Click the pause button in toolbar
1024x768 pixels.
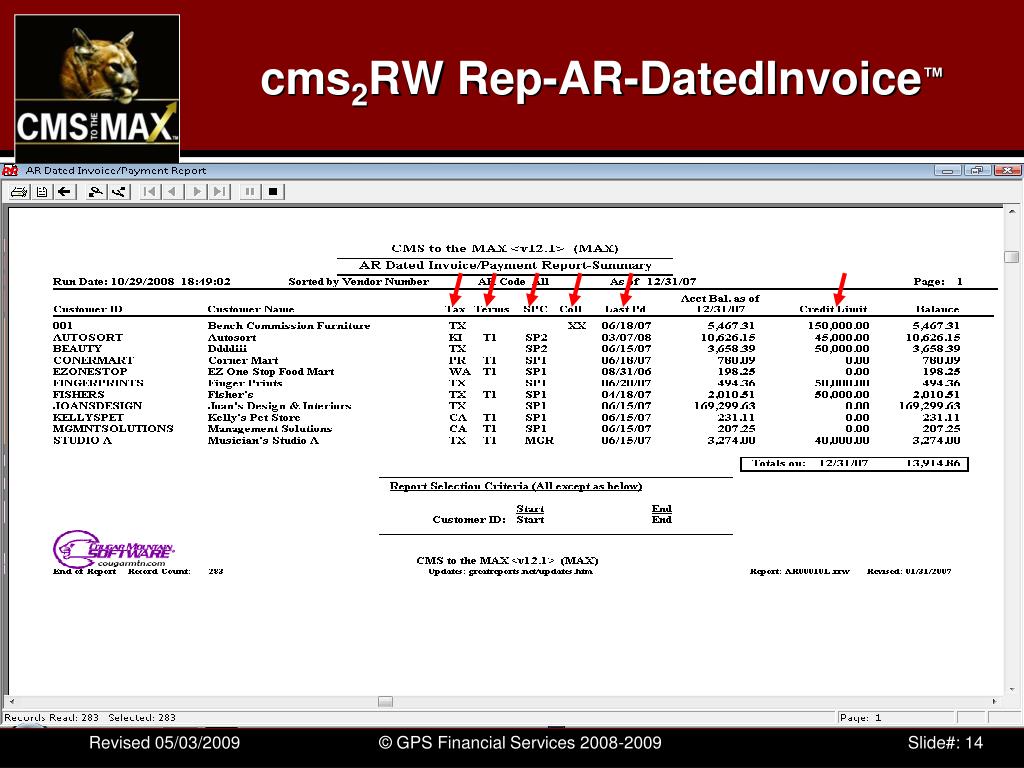249,192
